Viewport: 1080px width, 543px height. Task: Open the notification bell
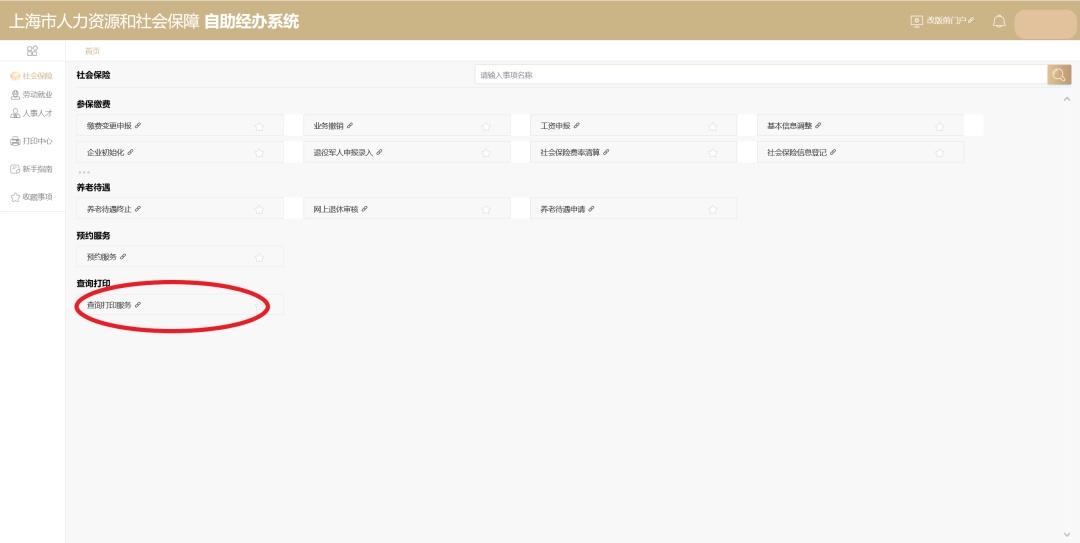pos(999,21)
